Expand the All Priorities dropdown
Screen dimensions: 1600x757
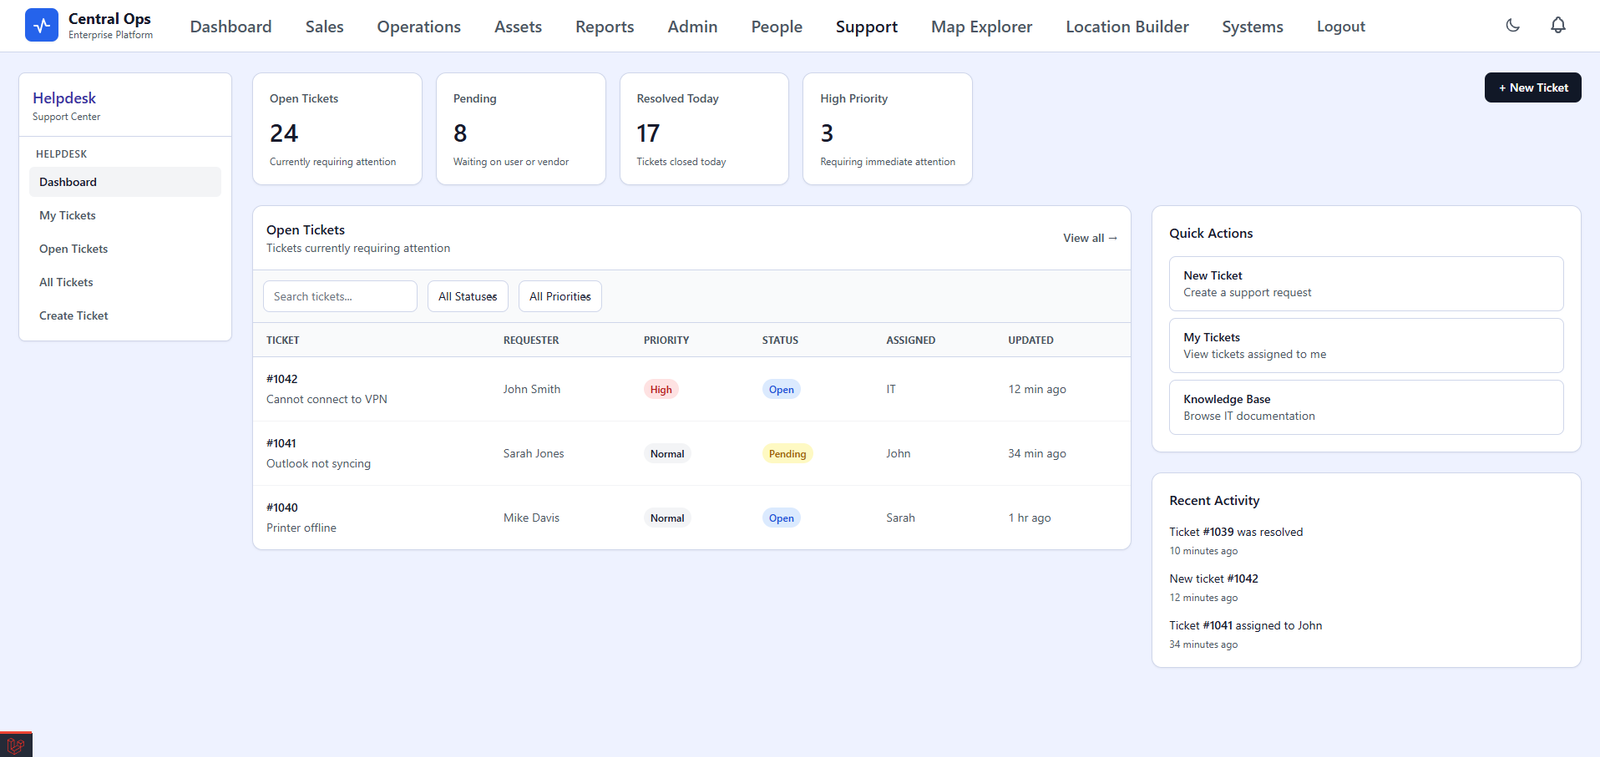pyautogui.click(x=560, y=296)
